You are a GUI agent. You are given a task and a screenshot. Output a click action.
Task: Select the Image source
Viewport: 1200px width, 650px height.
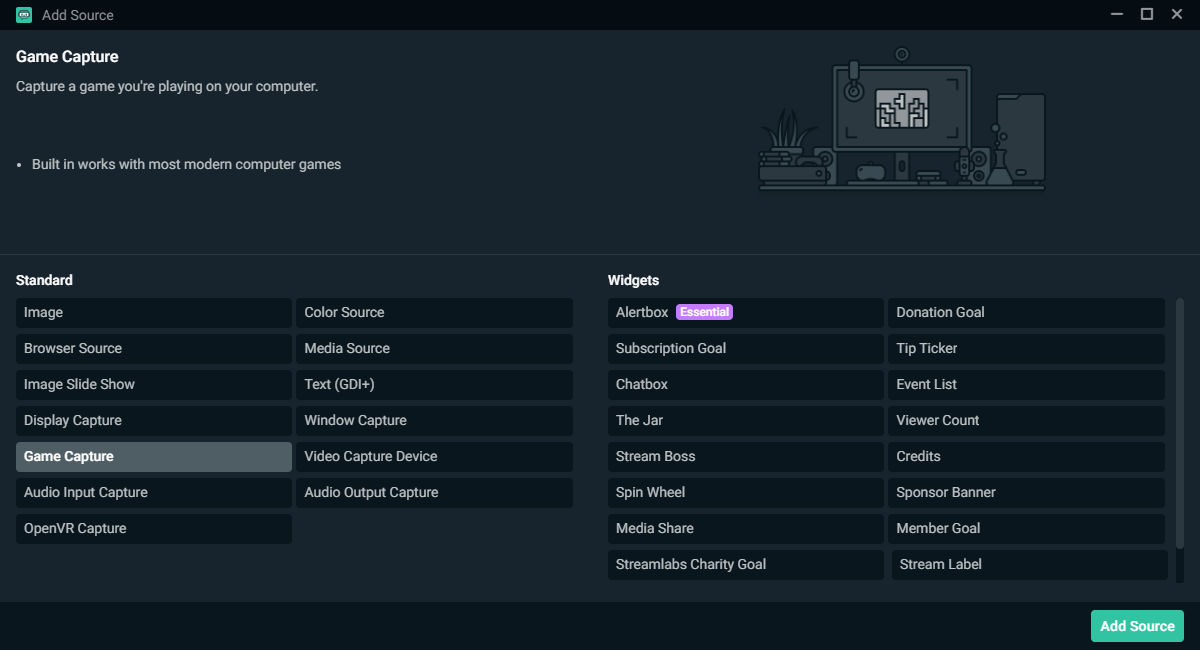click(x=154, y=313)
